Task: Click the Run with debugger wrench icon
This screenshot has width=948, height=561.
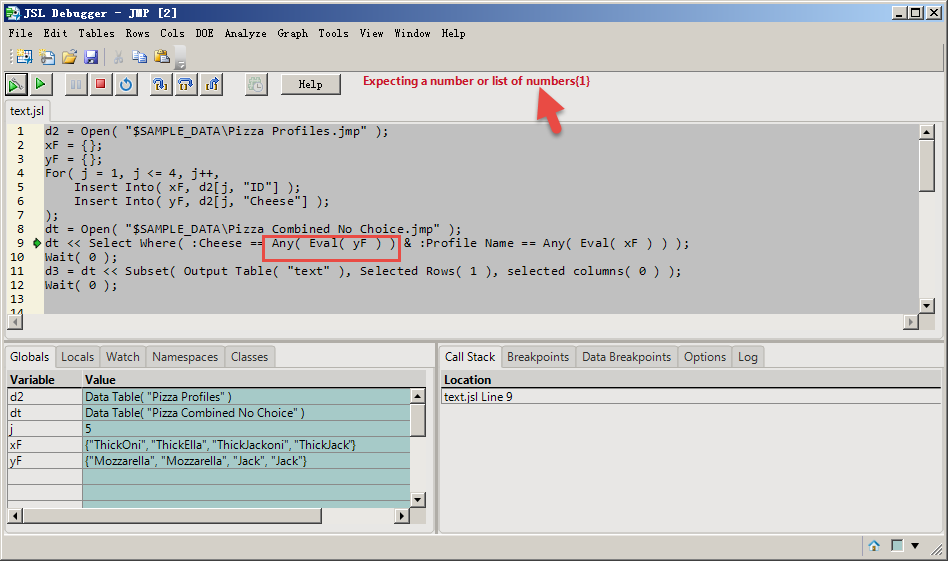Action: [x=16, y=85]
